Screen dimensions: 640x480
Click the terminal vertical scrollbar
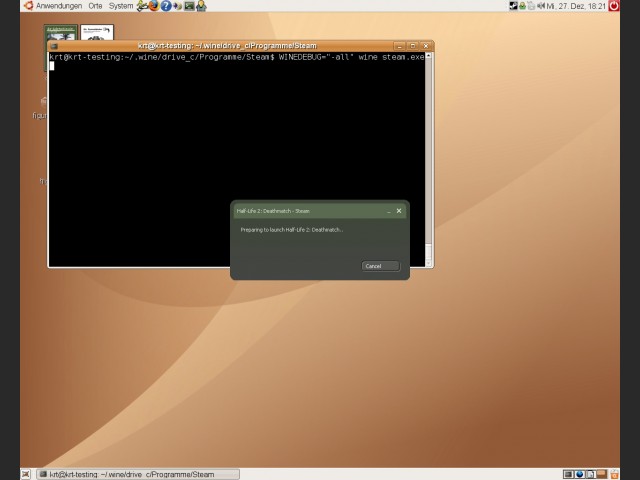[429, 160]
